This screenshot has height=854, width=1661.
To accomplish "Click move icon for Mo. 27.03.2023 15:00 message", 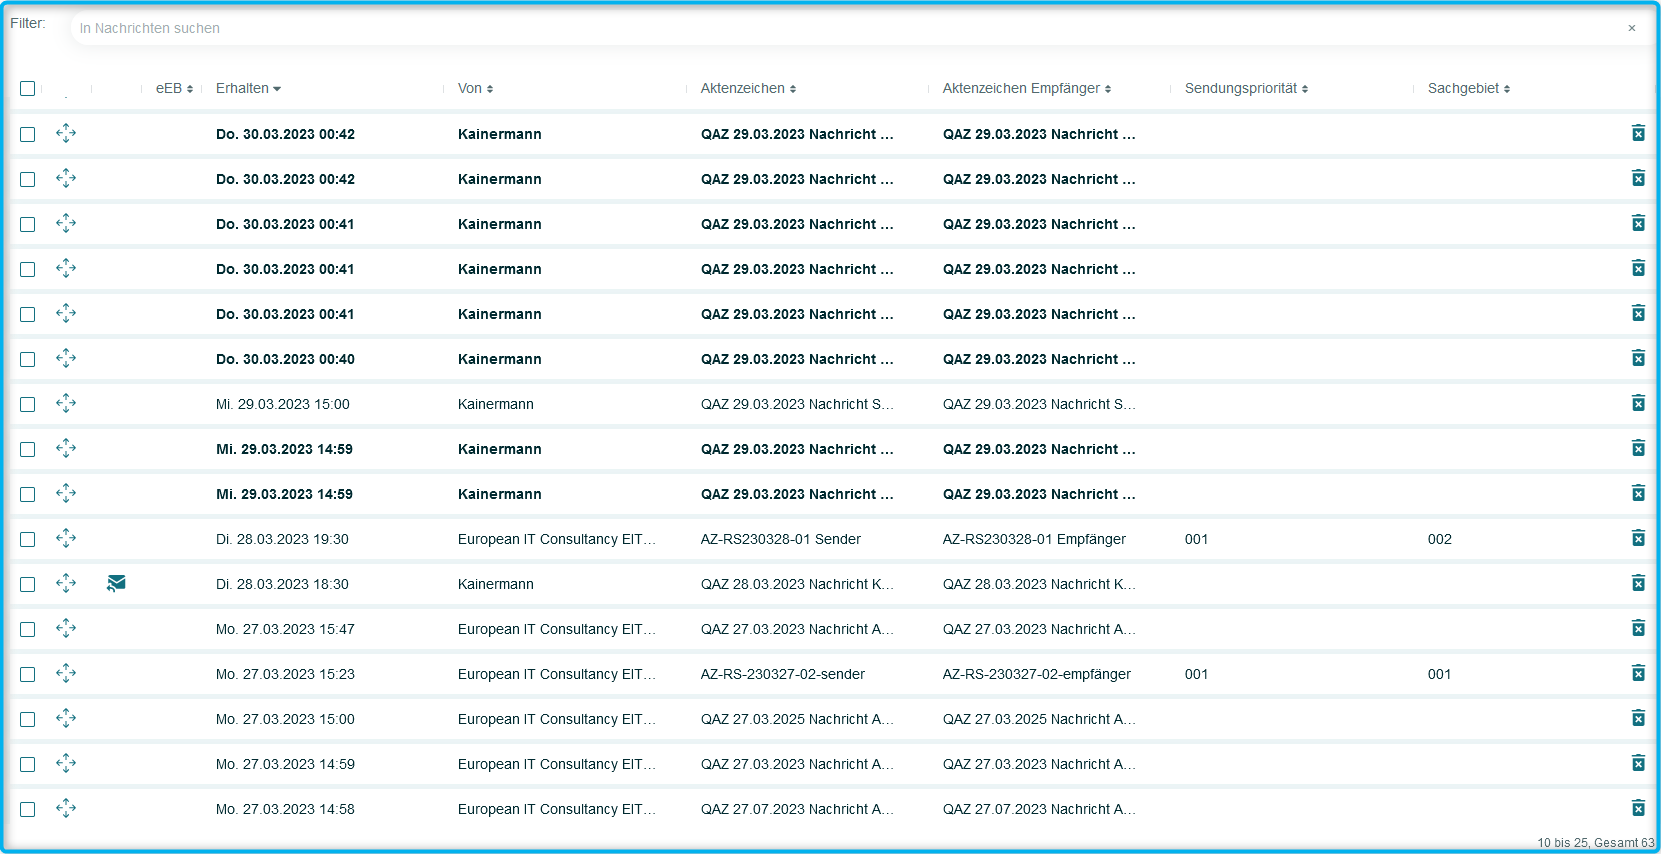I will click(66, 718).
